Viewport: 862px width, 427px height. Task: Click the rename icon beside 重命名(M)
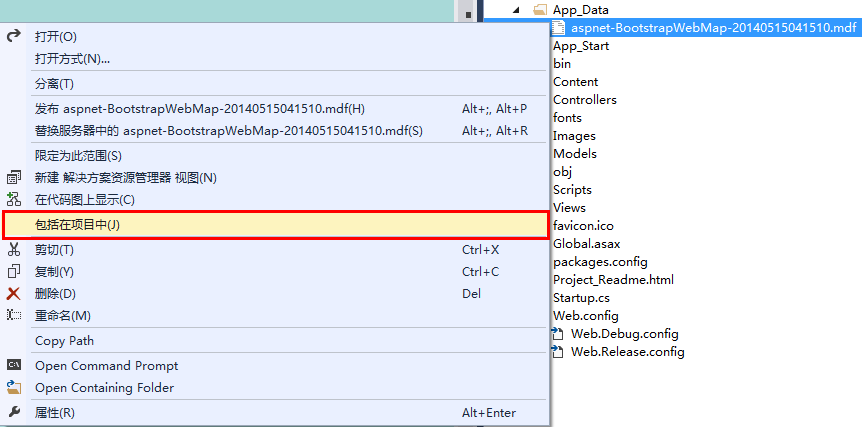[14, 315]
